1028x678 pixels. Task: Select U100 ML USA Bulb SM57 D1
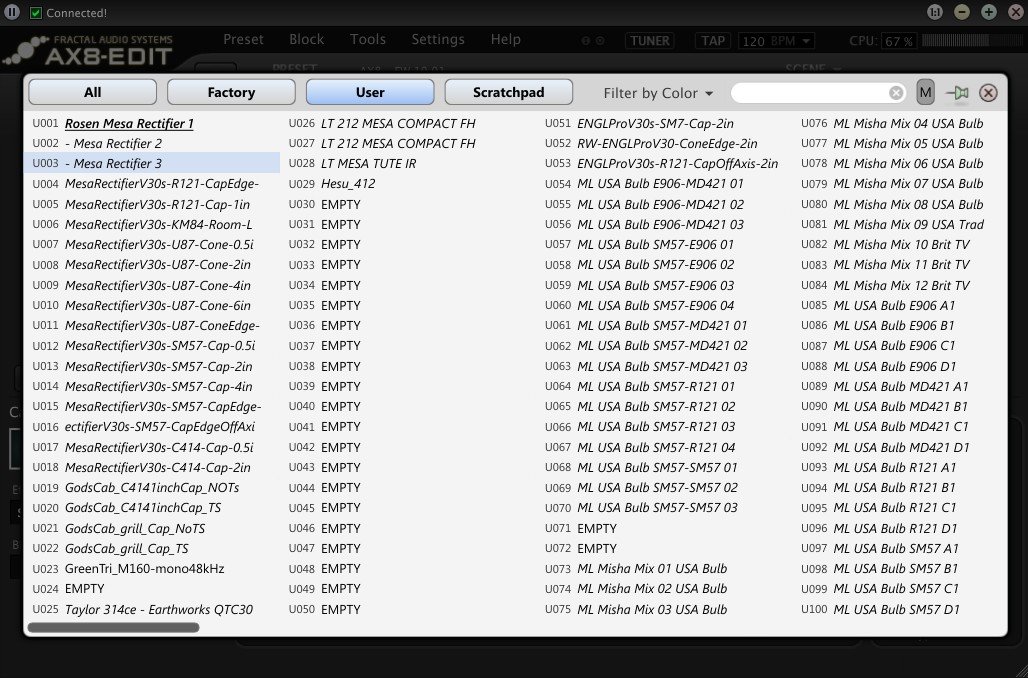[x=900, y=609]
